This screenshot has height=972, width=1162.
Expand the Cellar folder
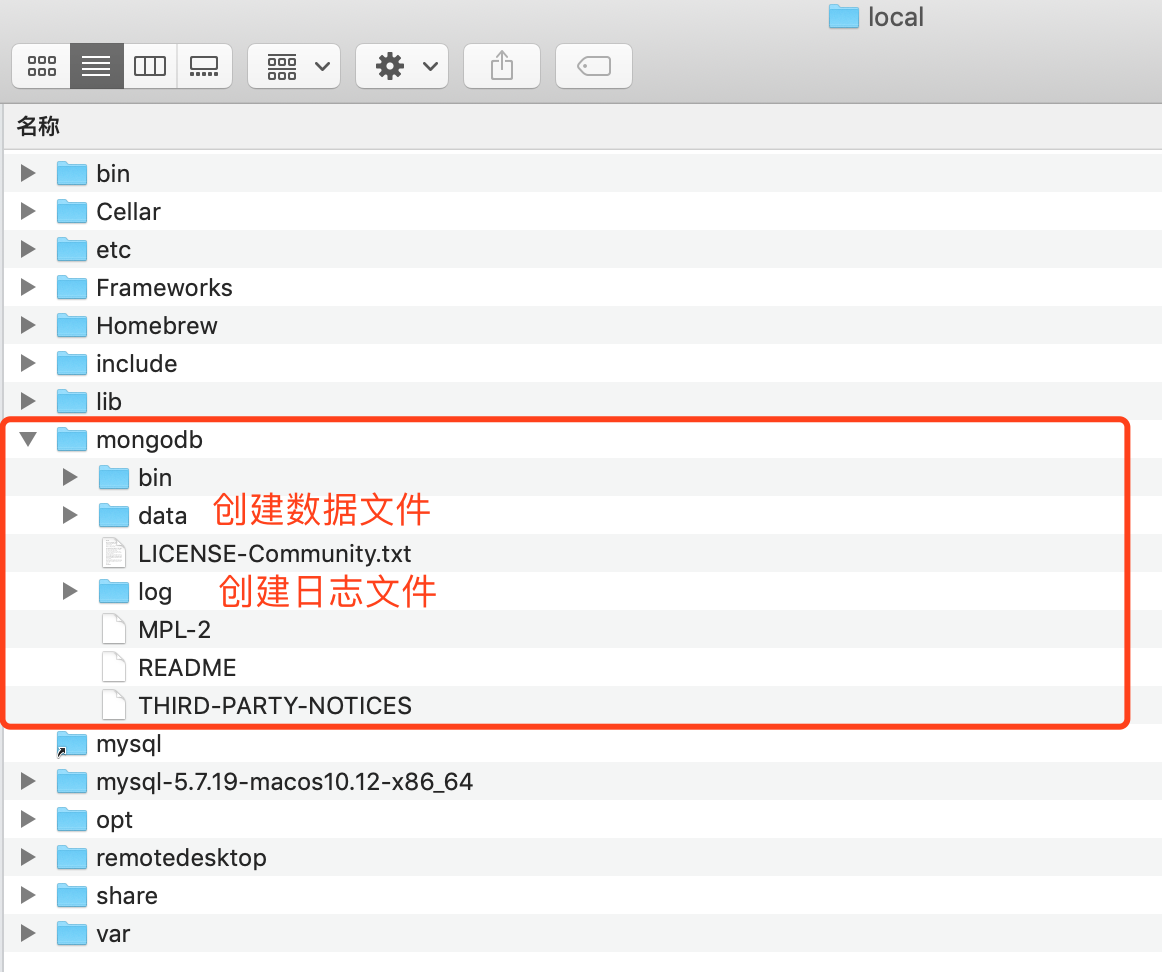click(28, 211)
